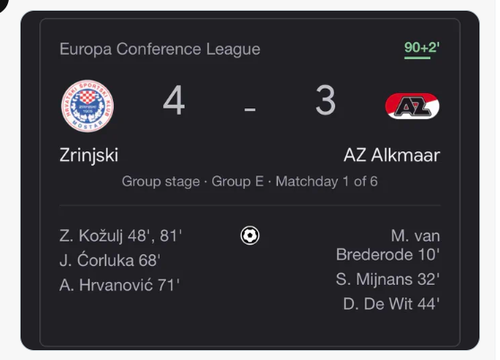
Task: Click scorer Z. Kožulj 48', 81'
Action: [x=121, y=236]
